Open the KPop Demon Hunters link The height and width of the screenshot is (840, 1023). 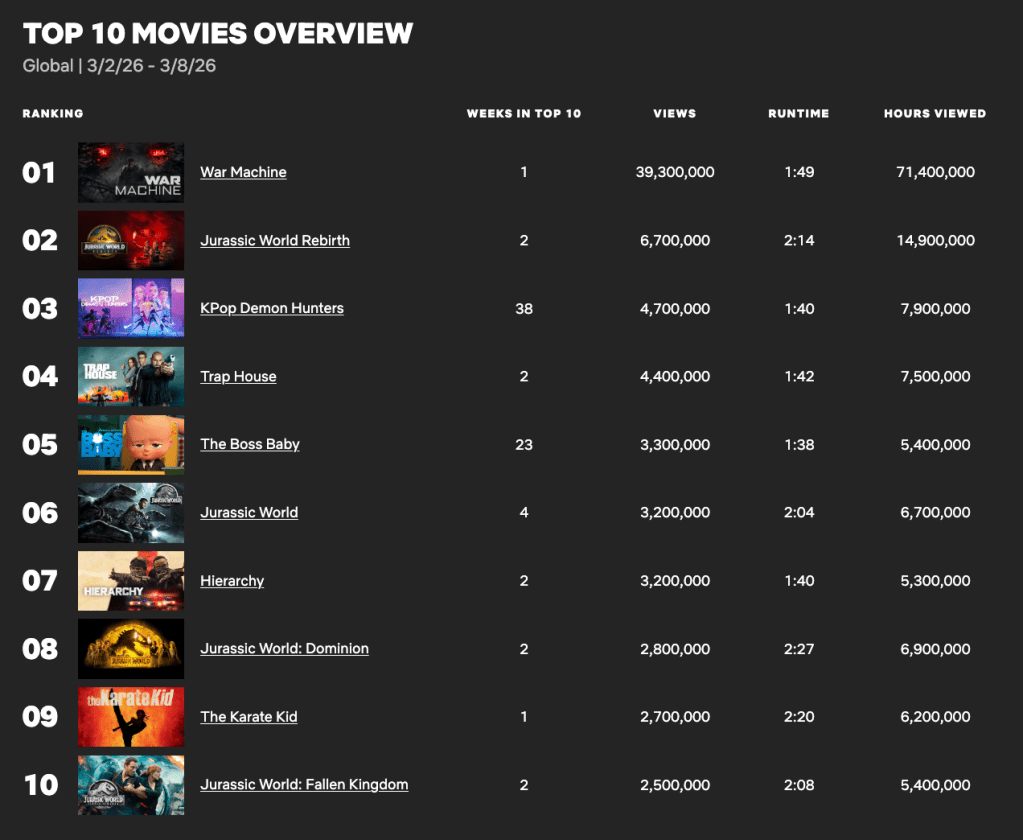pyautogui.click(x=271, y=308)
